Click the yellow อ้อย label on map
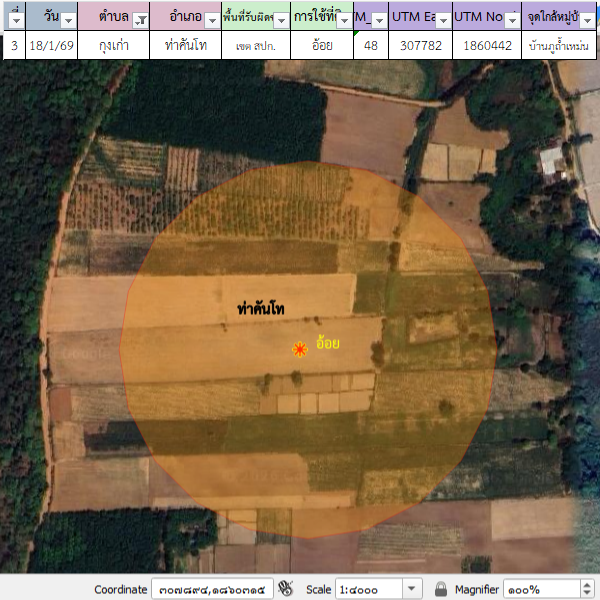The image size is (600, 600). (x=327, y=343)
